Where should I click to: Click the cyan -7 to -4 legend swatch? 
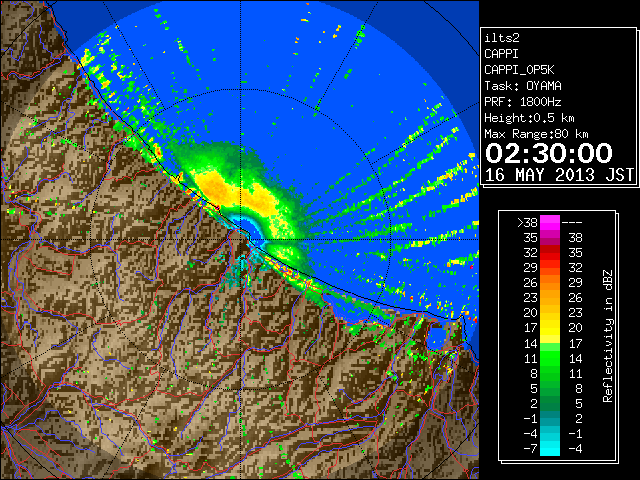[x=550, y=448]
